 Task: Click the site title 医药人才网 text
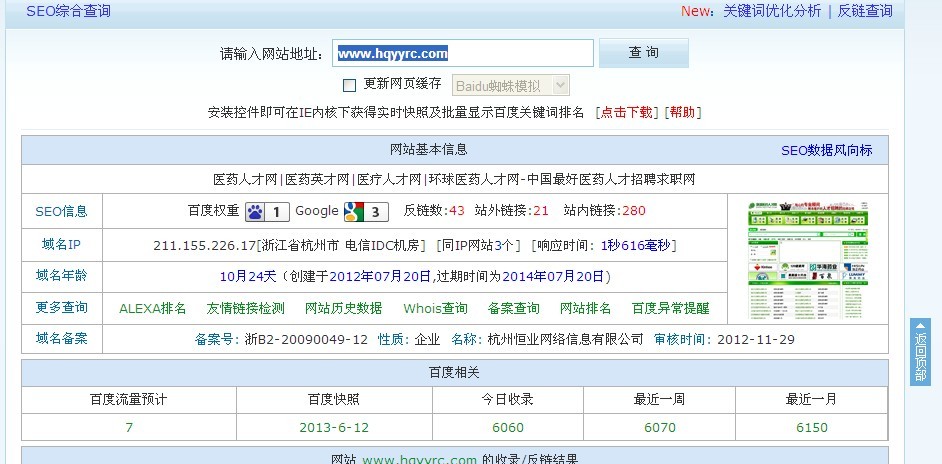click(245, 179)
